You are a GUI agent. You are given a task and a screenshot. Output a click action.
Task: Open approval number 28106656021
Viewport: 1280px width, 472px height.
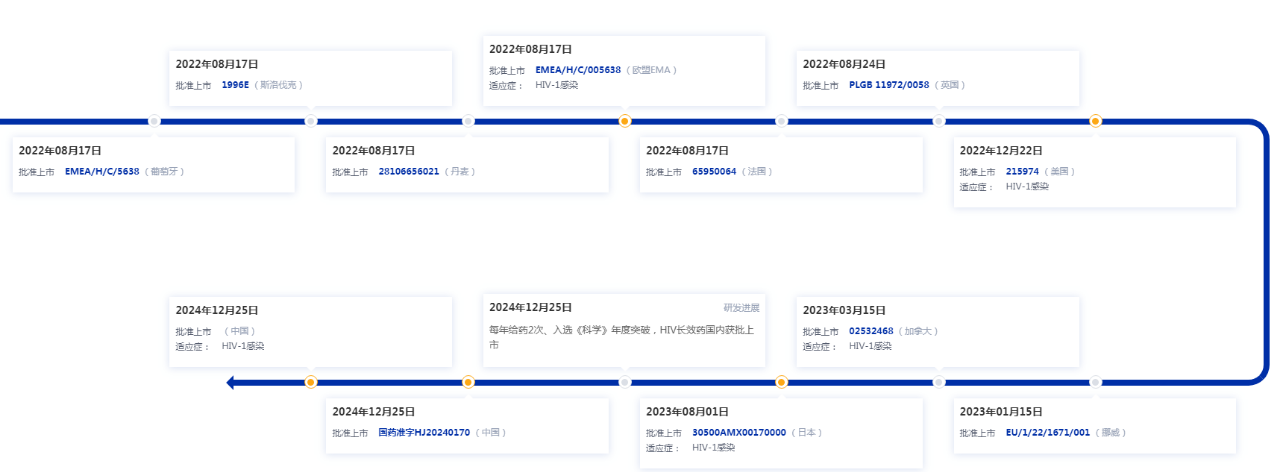409,172
